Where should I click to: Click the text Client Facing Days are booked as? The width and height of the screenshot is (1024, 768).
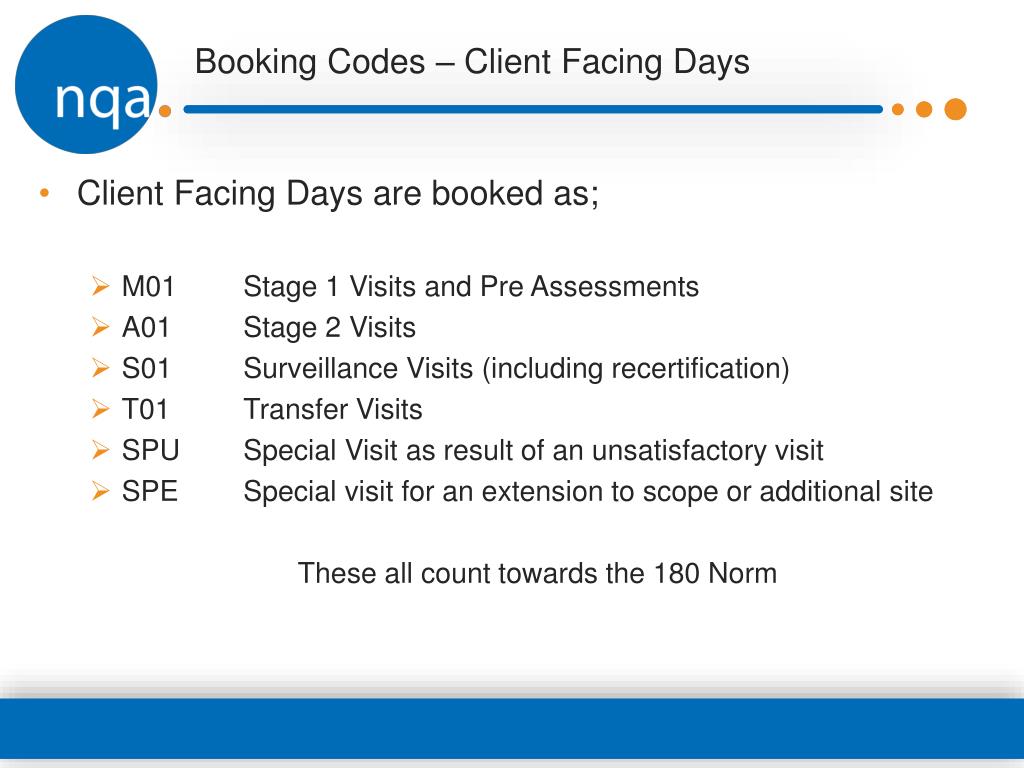pos(338,193)
